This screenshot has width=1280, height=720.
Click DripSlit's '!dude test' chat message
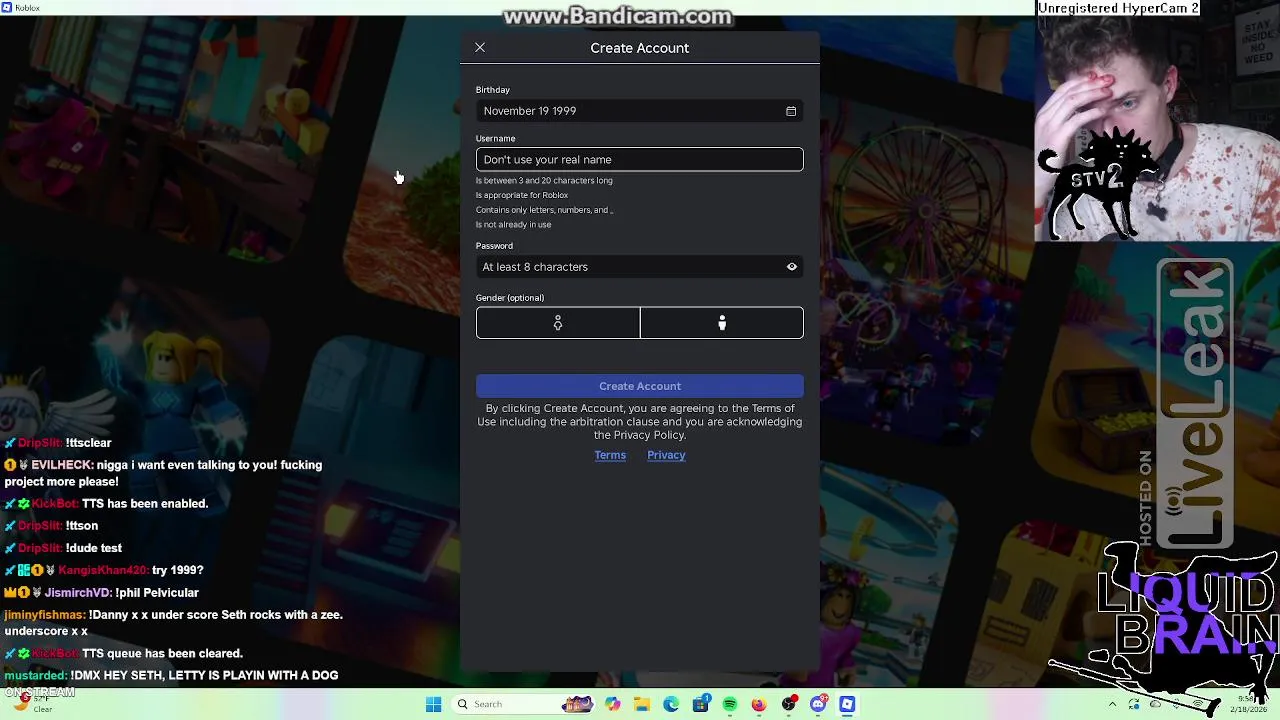point(93,548)
